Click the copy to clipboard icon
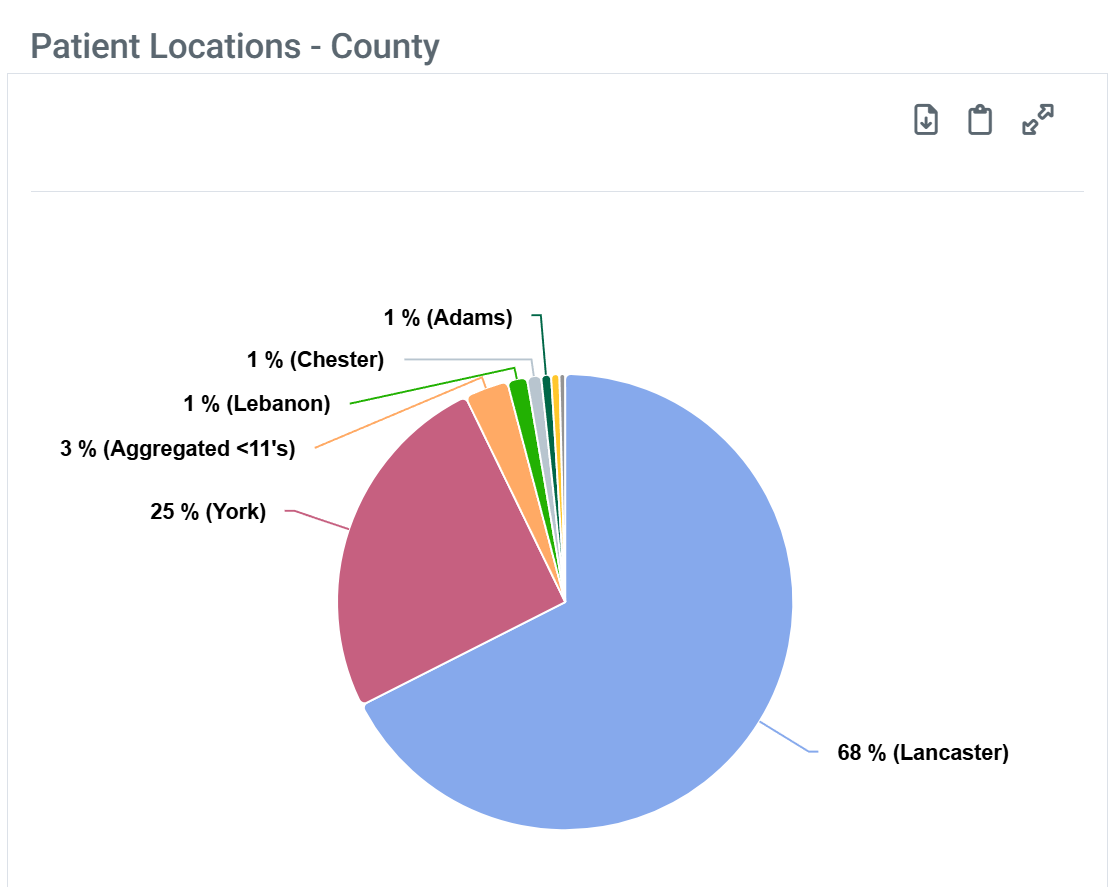 pos(980,120)
